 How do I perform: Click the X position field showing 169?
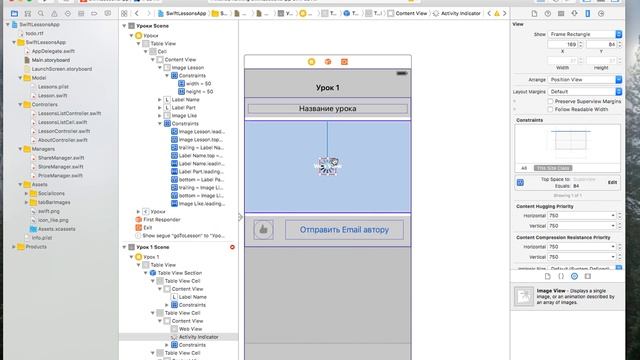[562, 44]
